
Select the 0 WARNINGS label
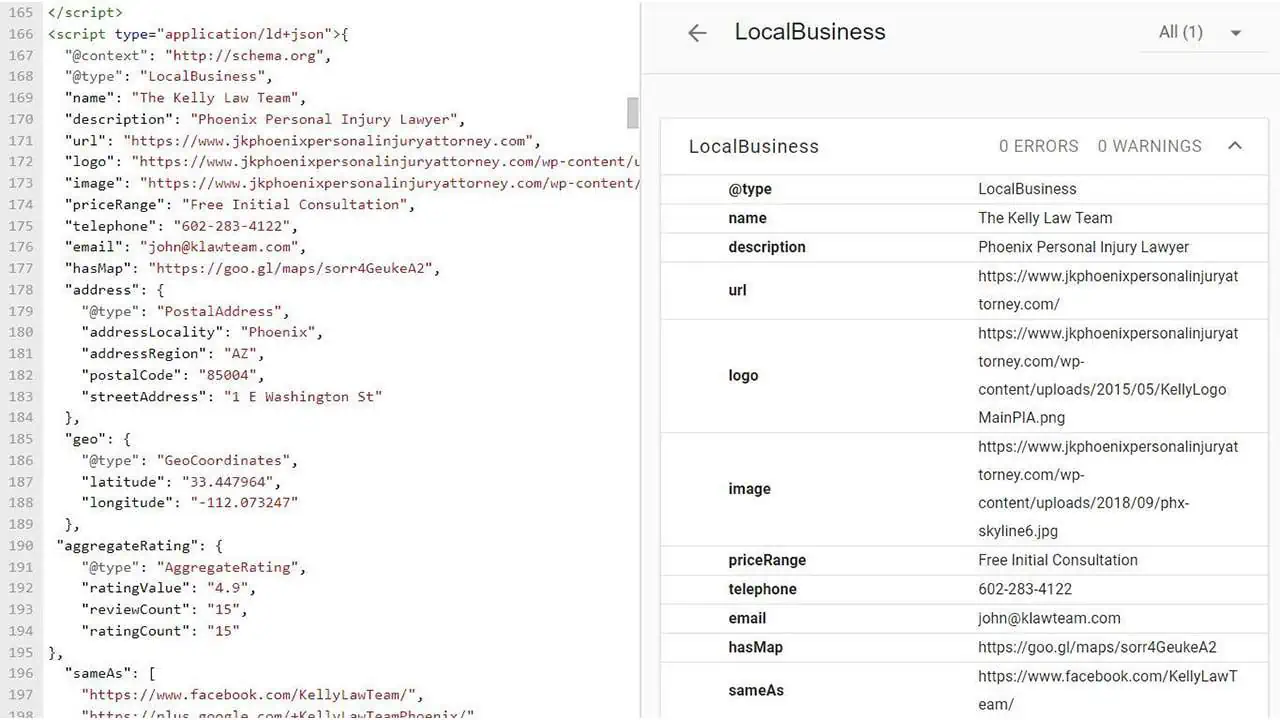click(1150, 146)
